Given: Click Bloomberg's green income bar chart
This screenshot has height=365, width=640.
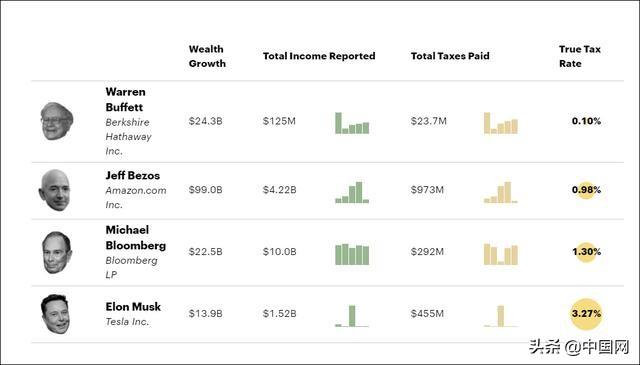Looking at the screenshot, I should click(352, 254).
